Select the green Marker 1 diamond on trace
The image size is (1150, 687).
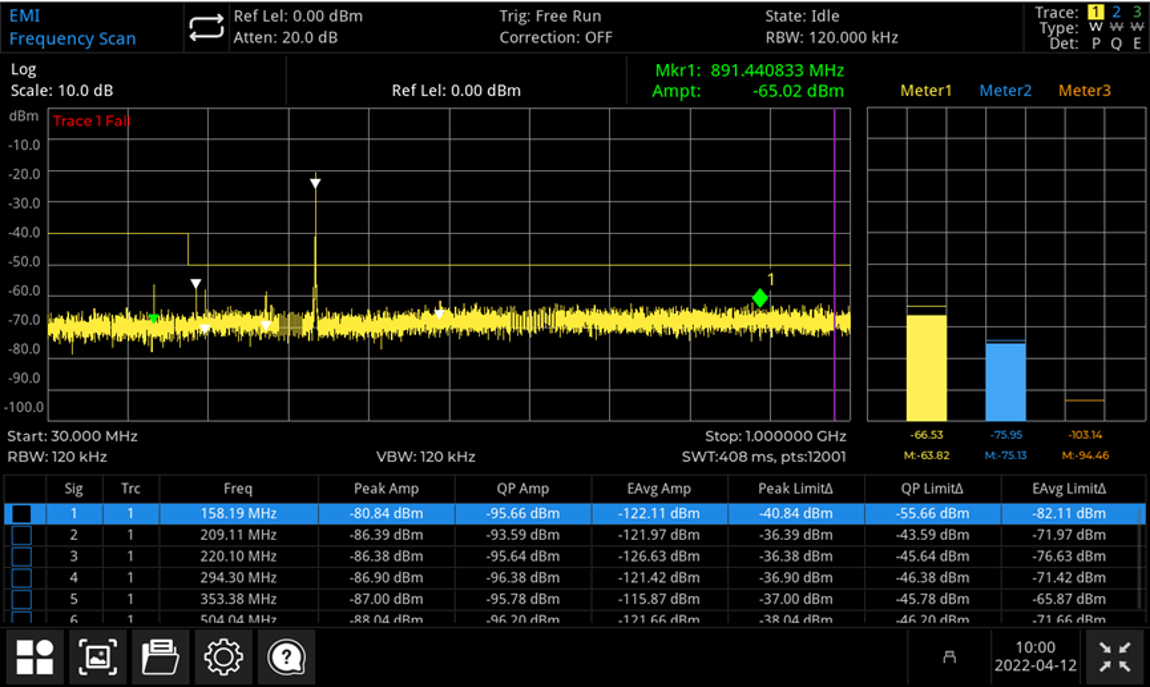point(760,296)
